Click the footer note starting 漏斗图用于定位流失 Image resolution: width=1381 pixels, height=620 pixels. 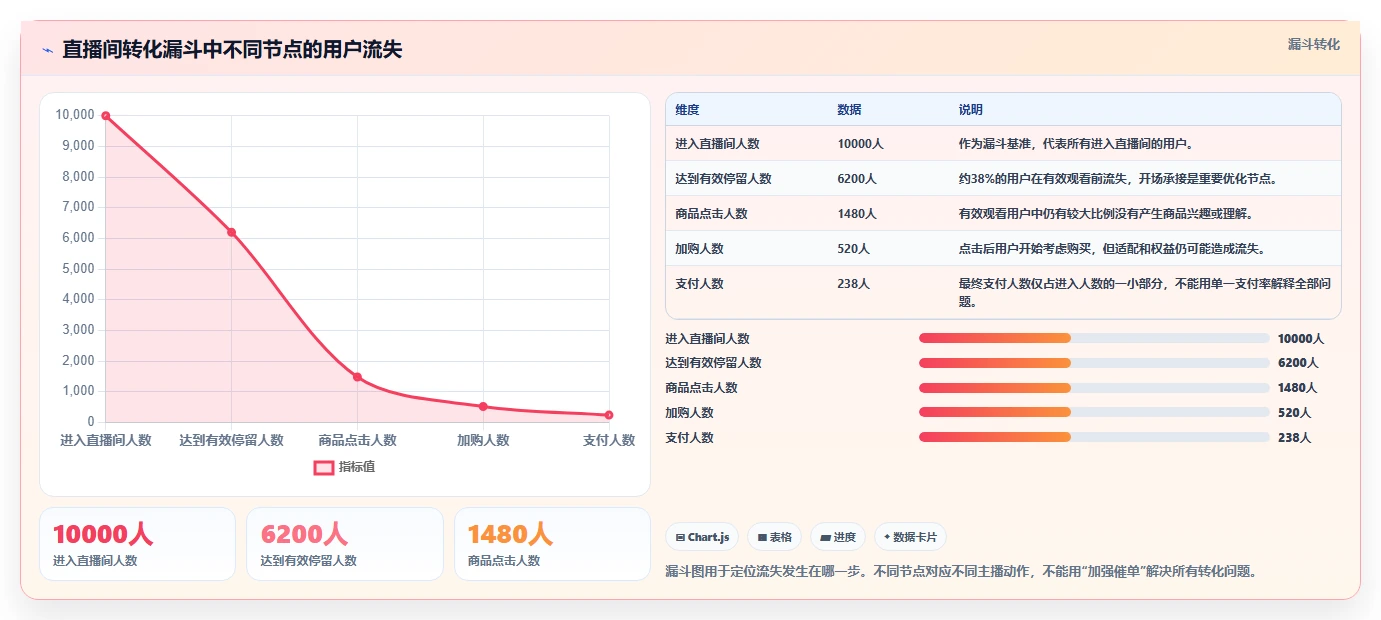pos(961,572)
